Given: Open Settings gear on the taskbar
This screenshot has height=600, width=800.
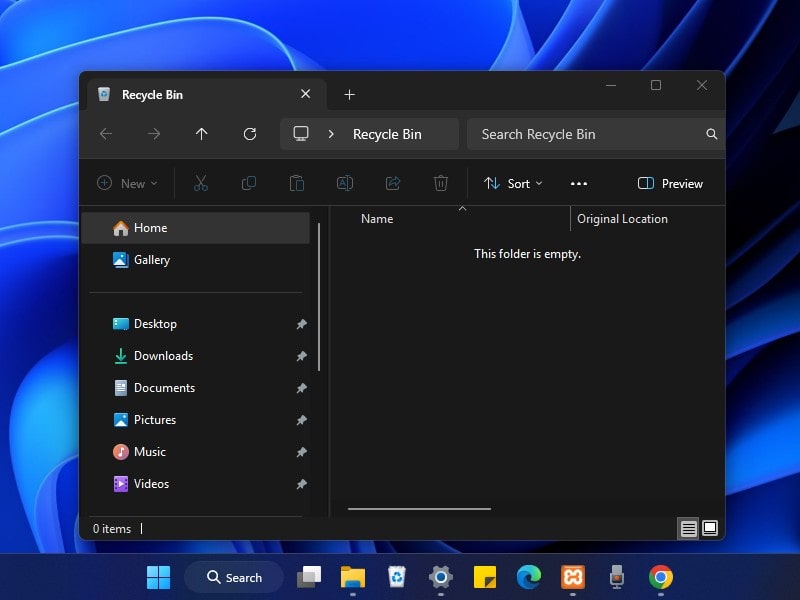Looking at the screenshot, I should point(441,577).
